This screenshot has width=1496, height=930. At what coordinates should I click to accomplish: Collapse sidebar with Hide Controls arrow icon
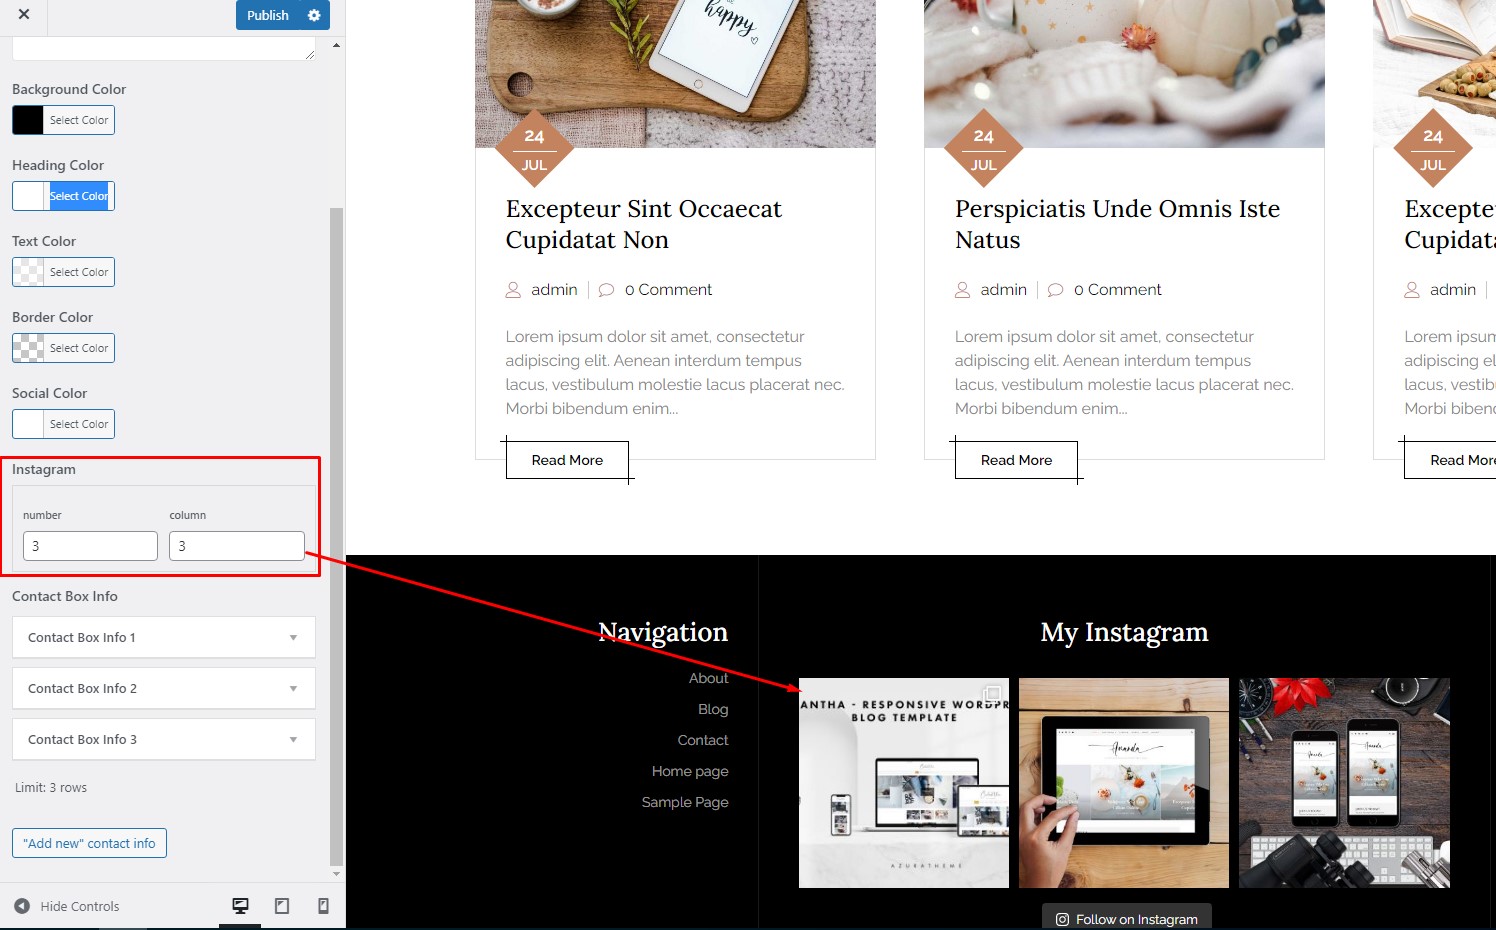(x=22, y=906)
